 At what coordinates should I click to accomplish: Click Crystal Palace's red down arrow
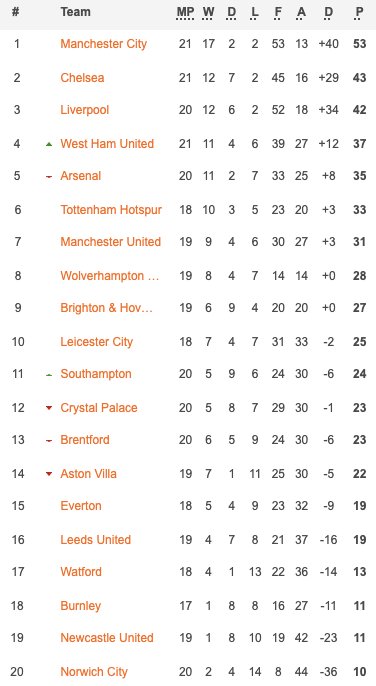pos(49,408)
